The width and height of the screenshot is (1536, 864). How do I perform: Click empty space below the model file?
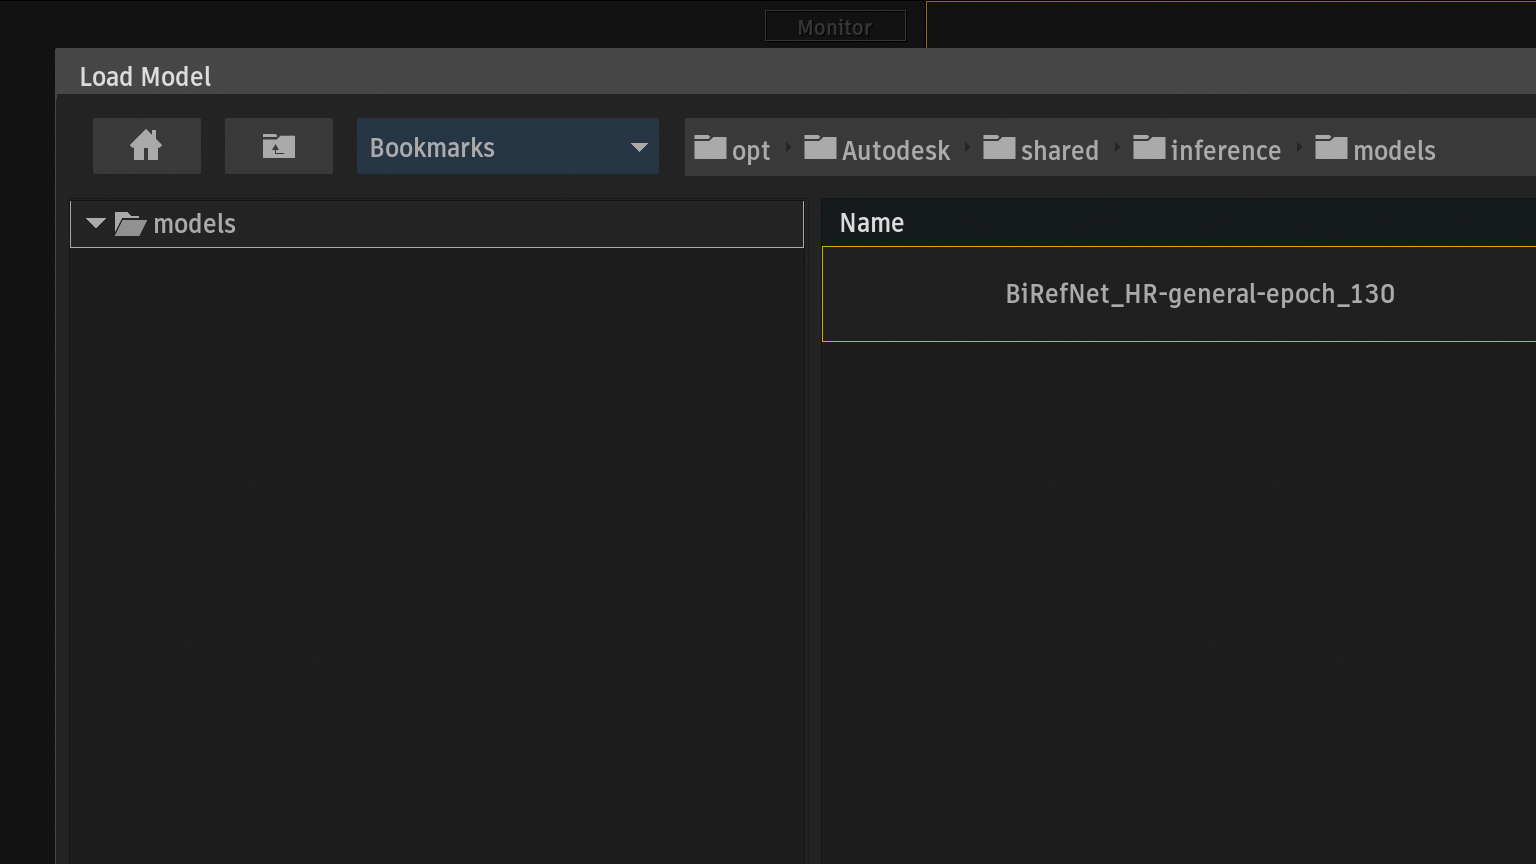tap(1178, 600)
